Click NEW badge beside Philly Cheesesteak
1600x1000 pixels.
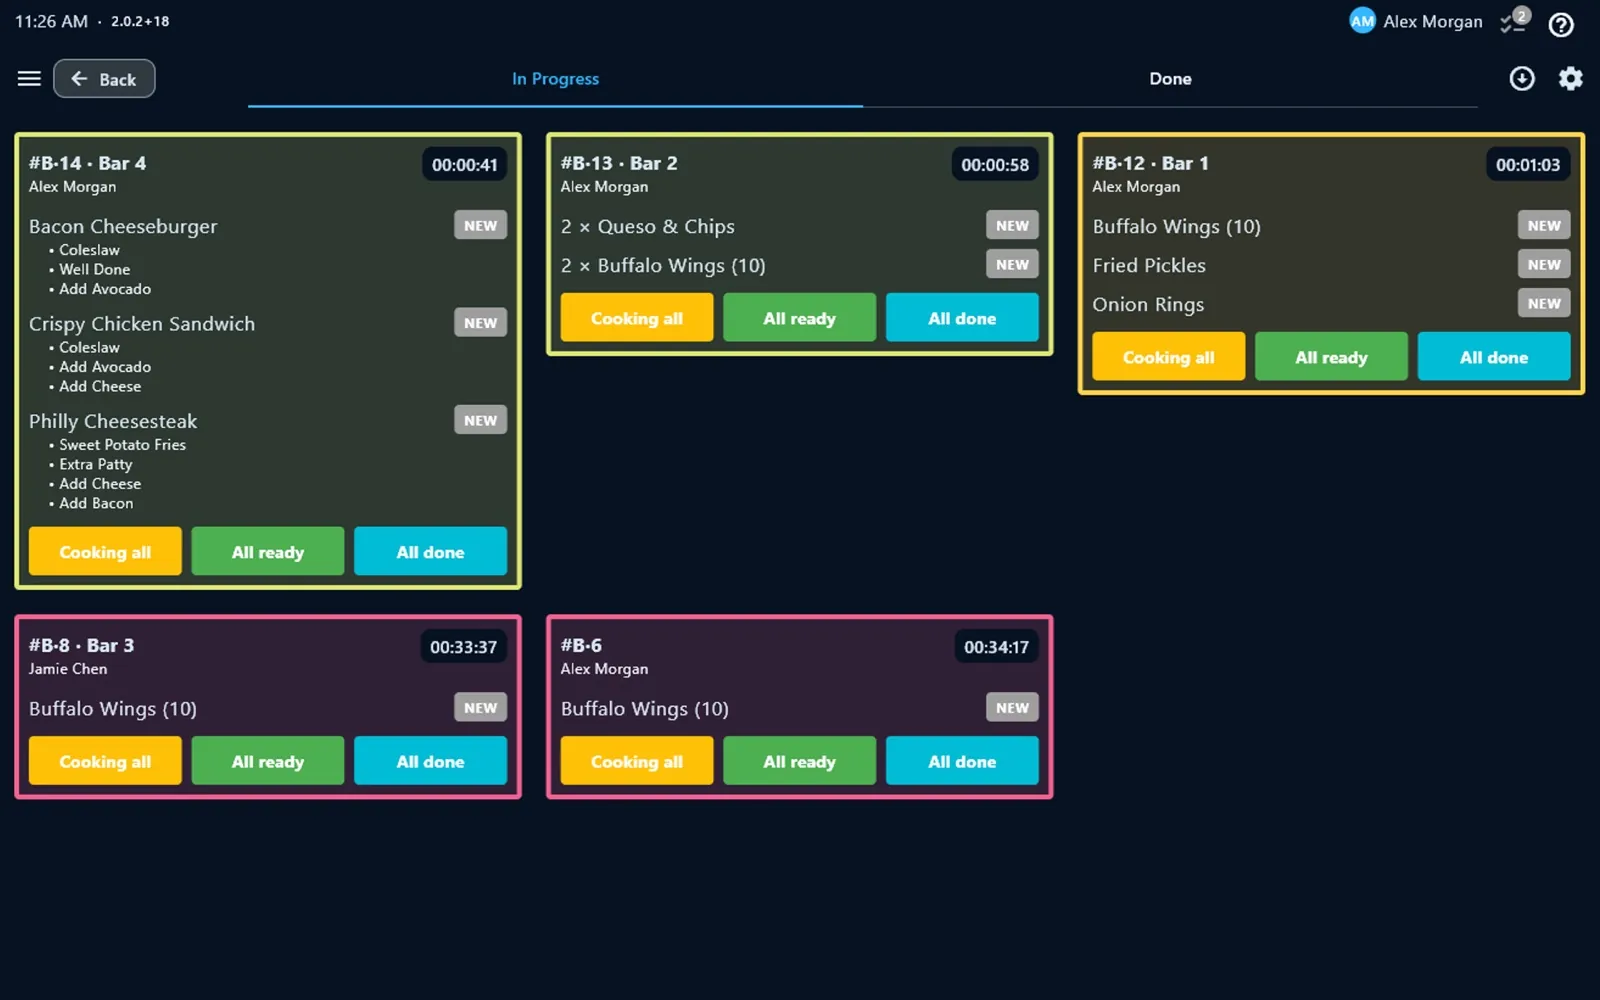tap(480, 420)
